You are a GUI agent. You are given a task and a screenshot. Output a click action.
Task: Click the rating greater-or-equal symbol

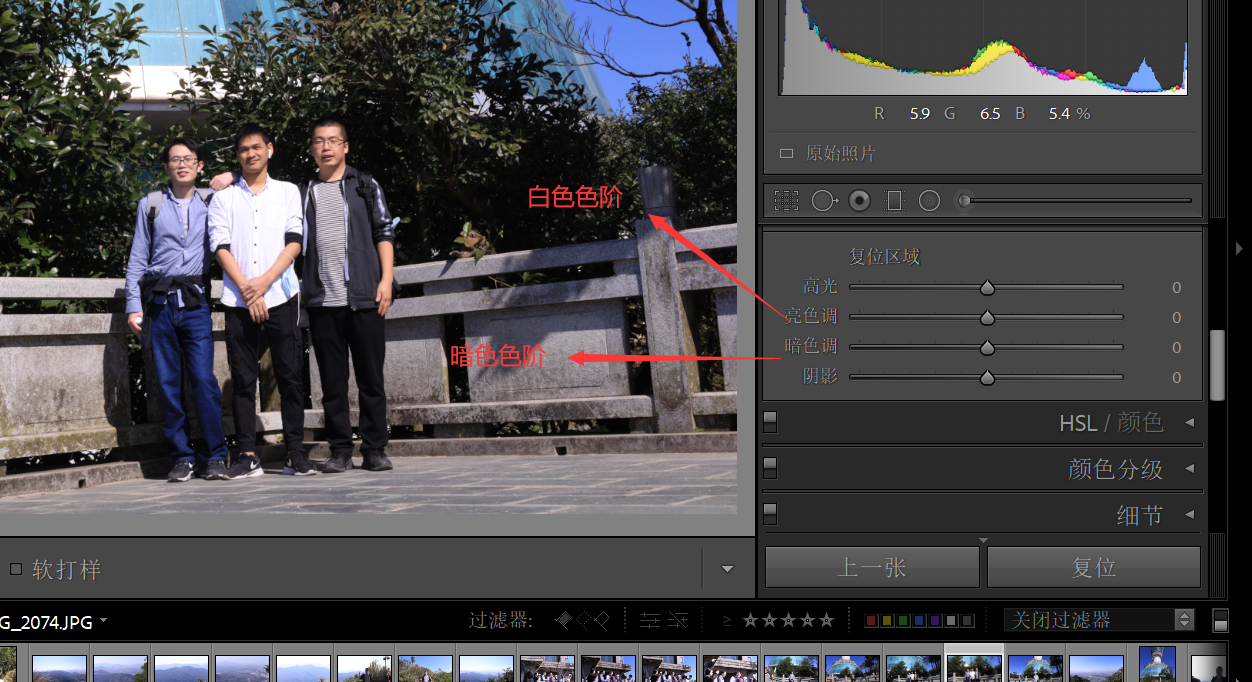pos(727,621)
